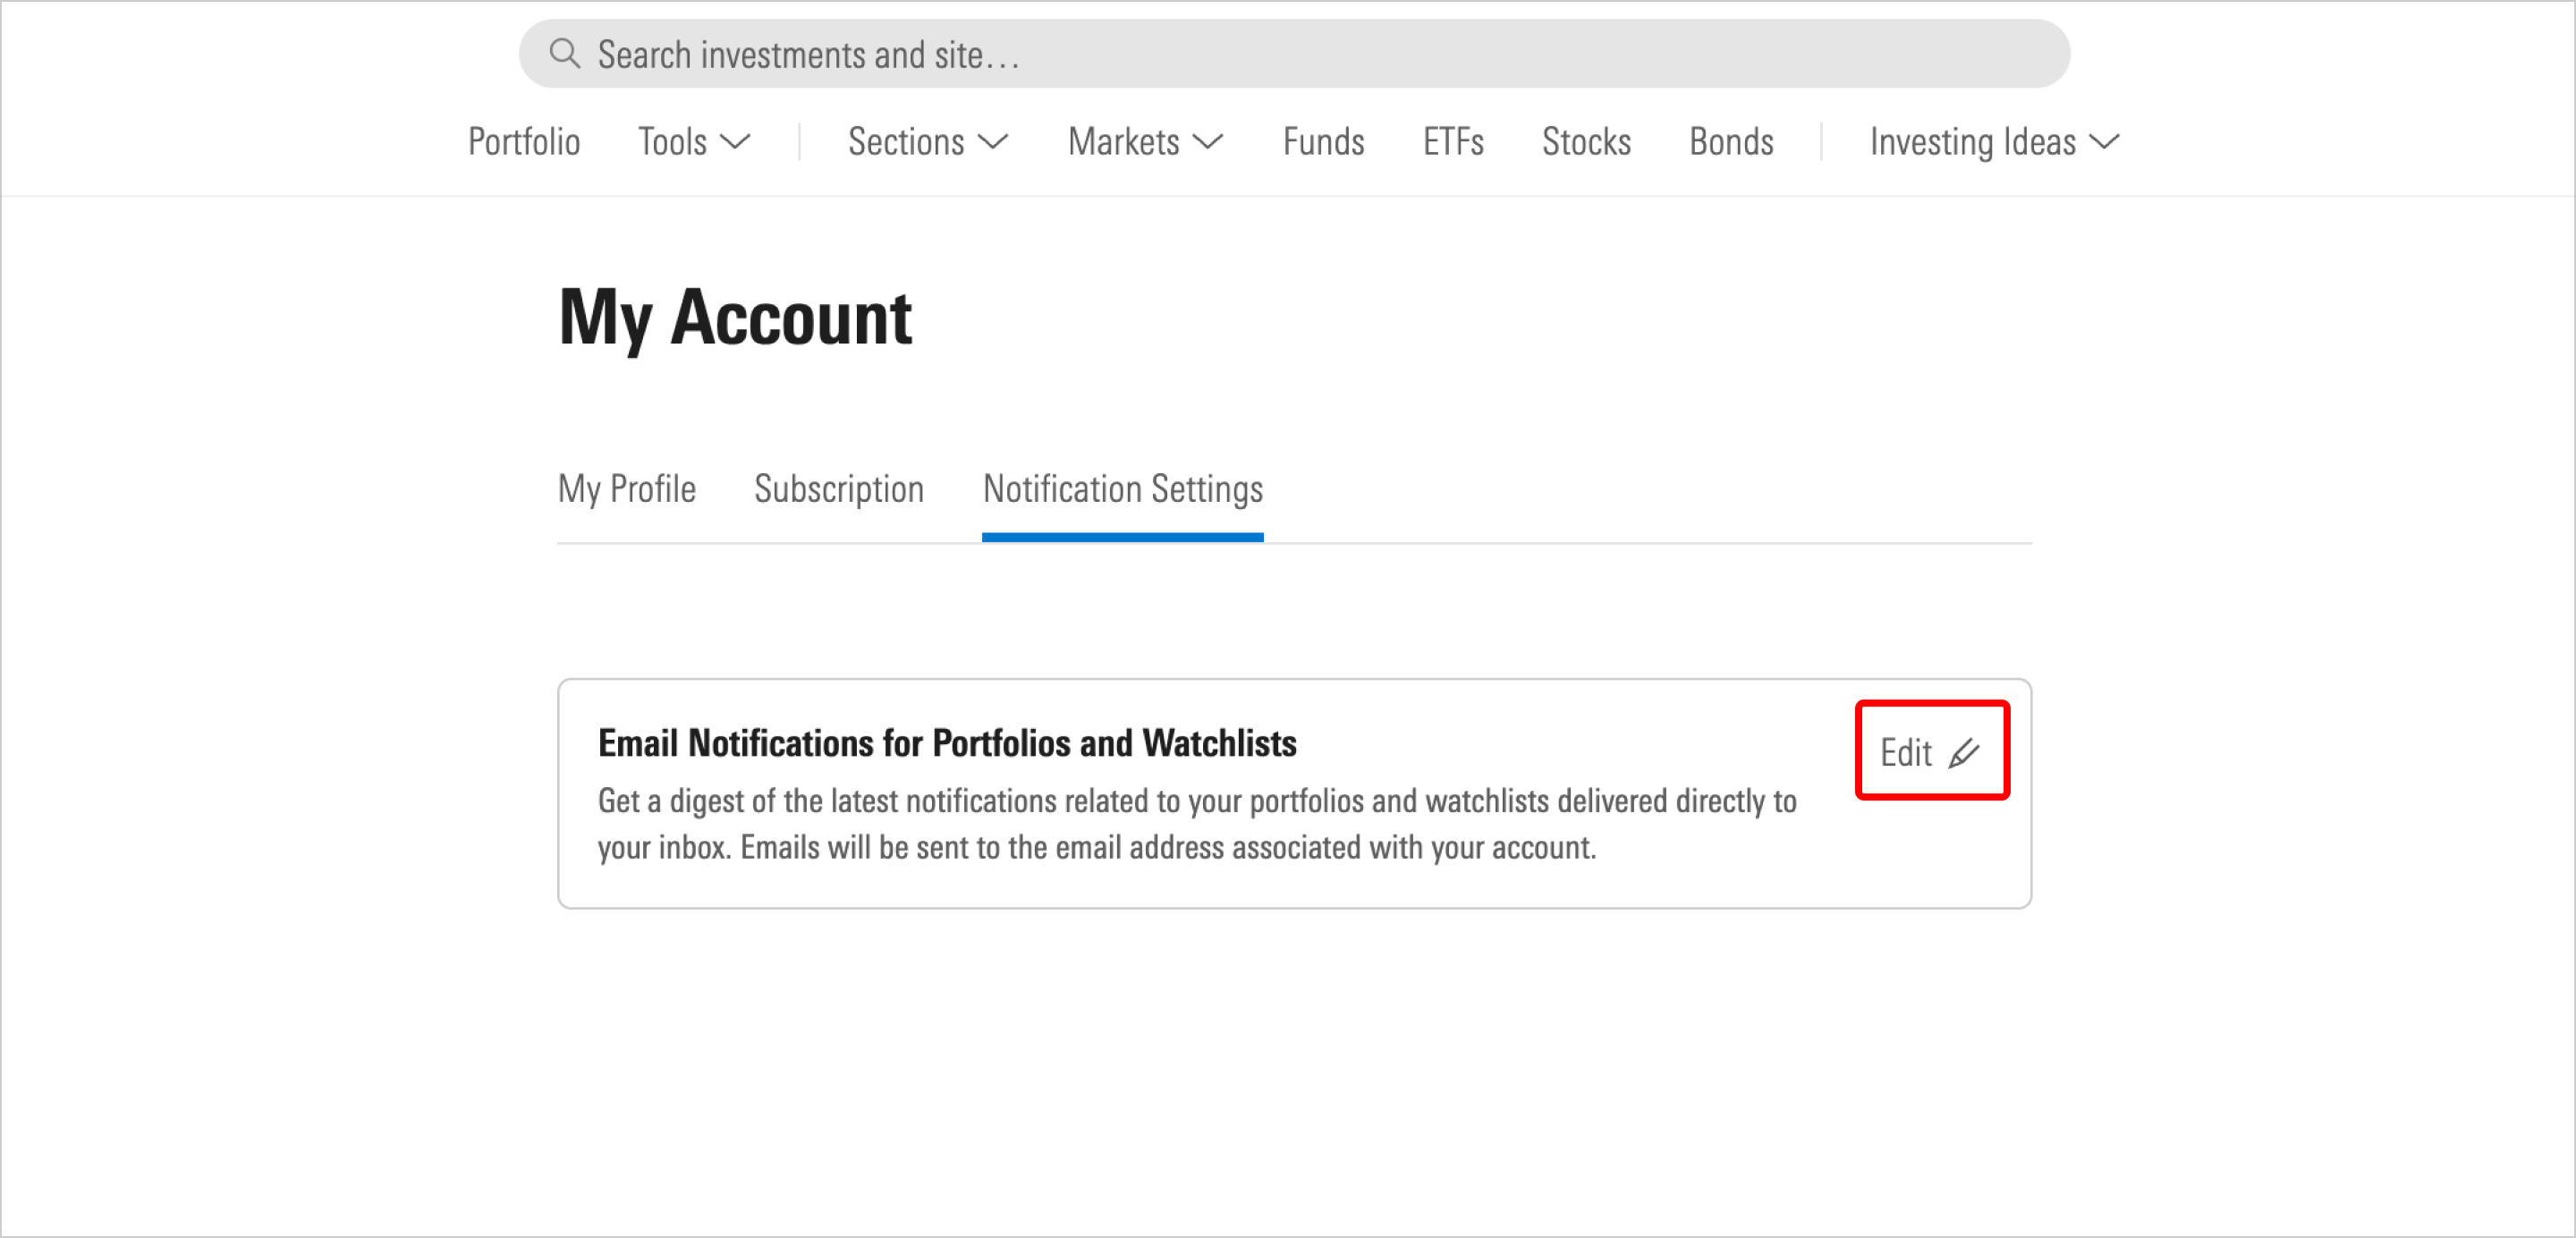Switch to the My Profile tab
2576x1238 pixels.
click(626, 489)
